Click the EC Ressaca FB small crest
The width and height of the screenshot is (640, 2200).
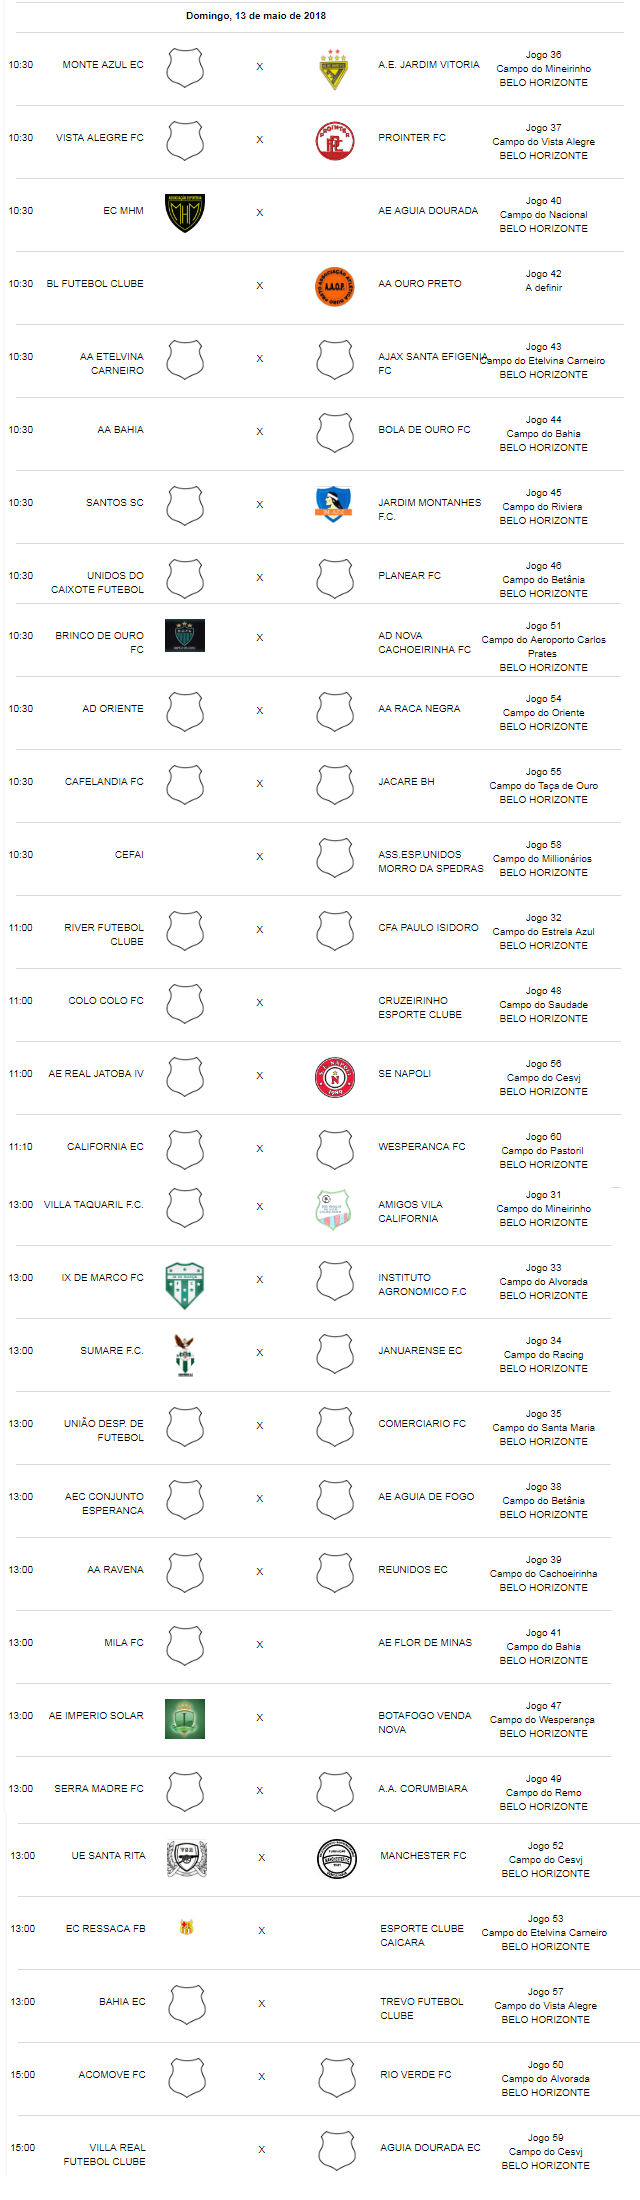tap(186, 1927)
